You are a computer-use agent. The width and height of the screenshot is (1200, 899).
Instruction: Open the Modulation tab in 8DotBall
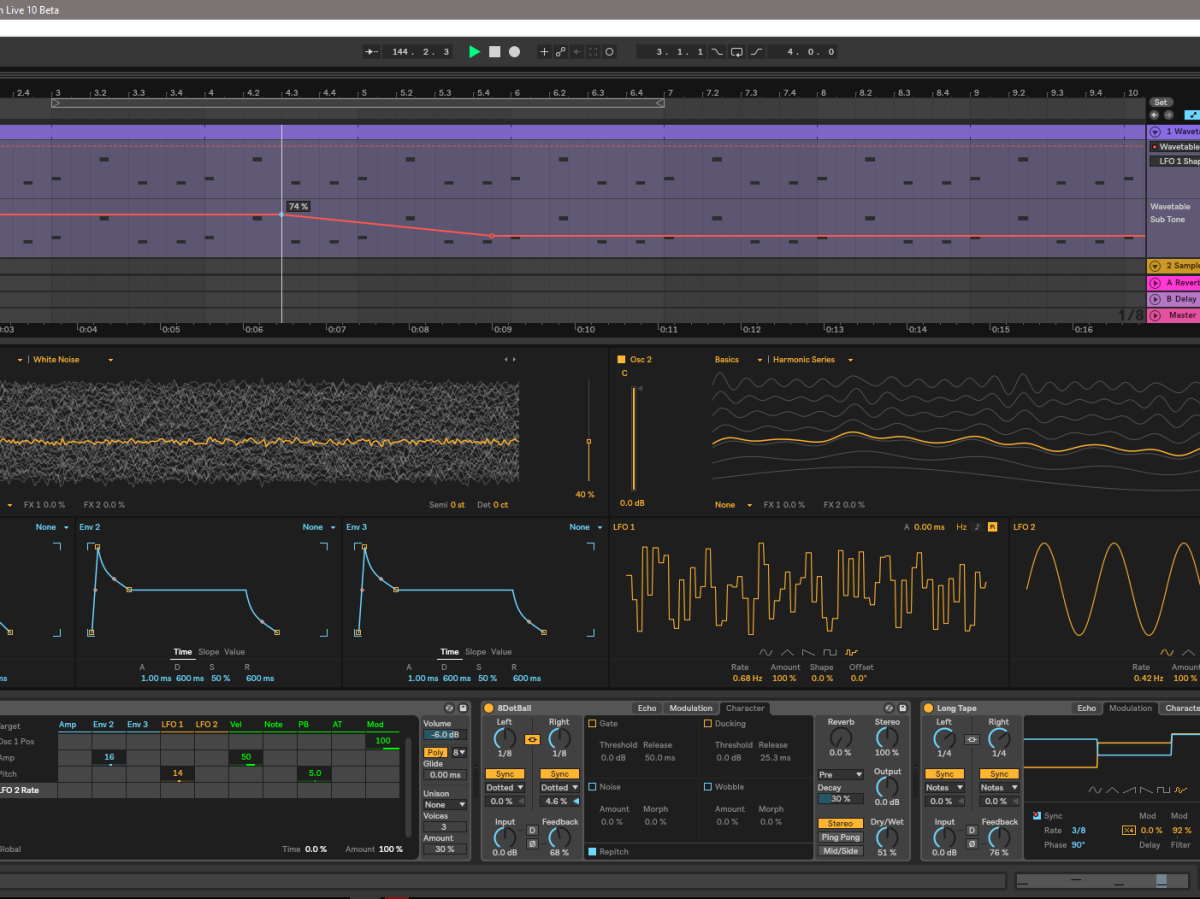(x=690, y=708)
